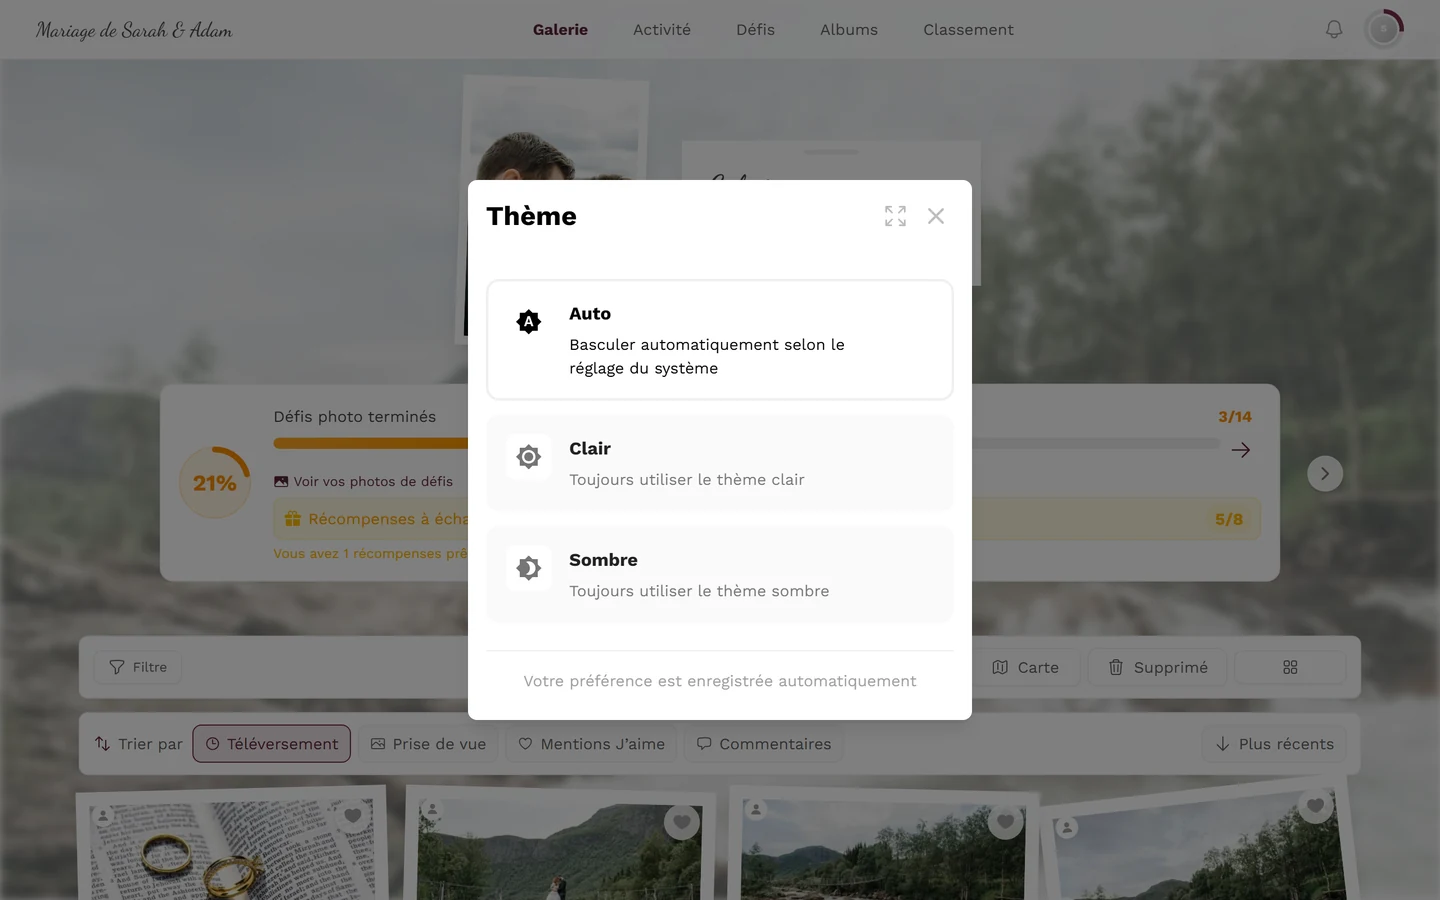Click the 21% progress circle

[x=215, y=483]
